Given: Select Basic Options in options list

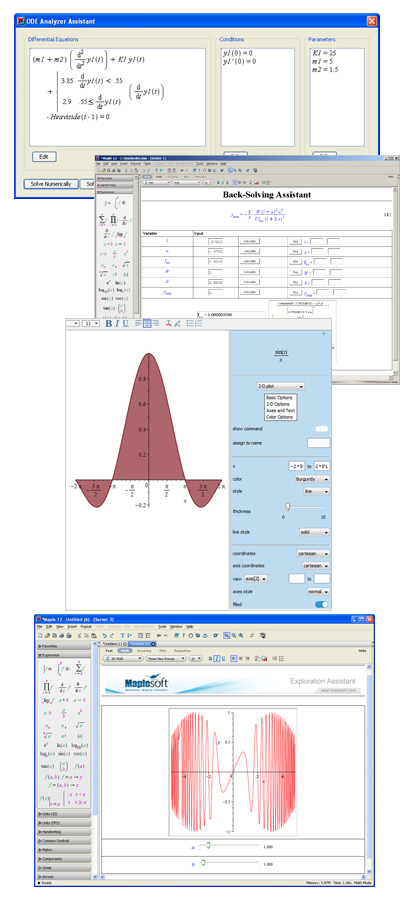Looking at the screenshot, I should tap(279, 398).
